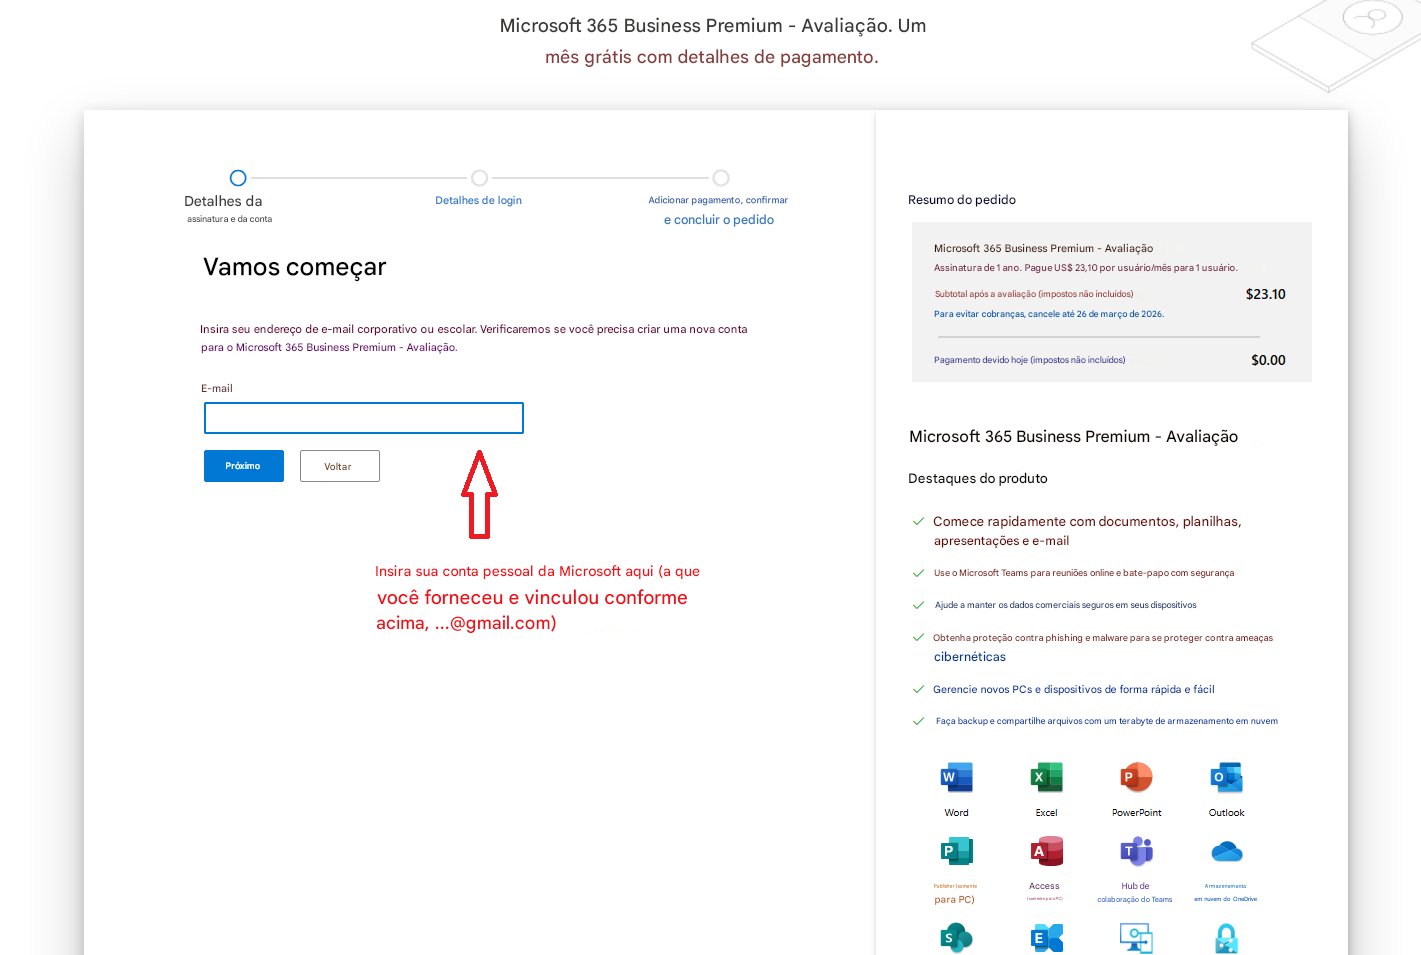Click the 'Pagamento devido hoje' line

(1030, 360)
